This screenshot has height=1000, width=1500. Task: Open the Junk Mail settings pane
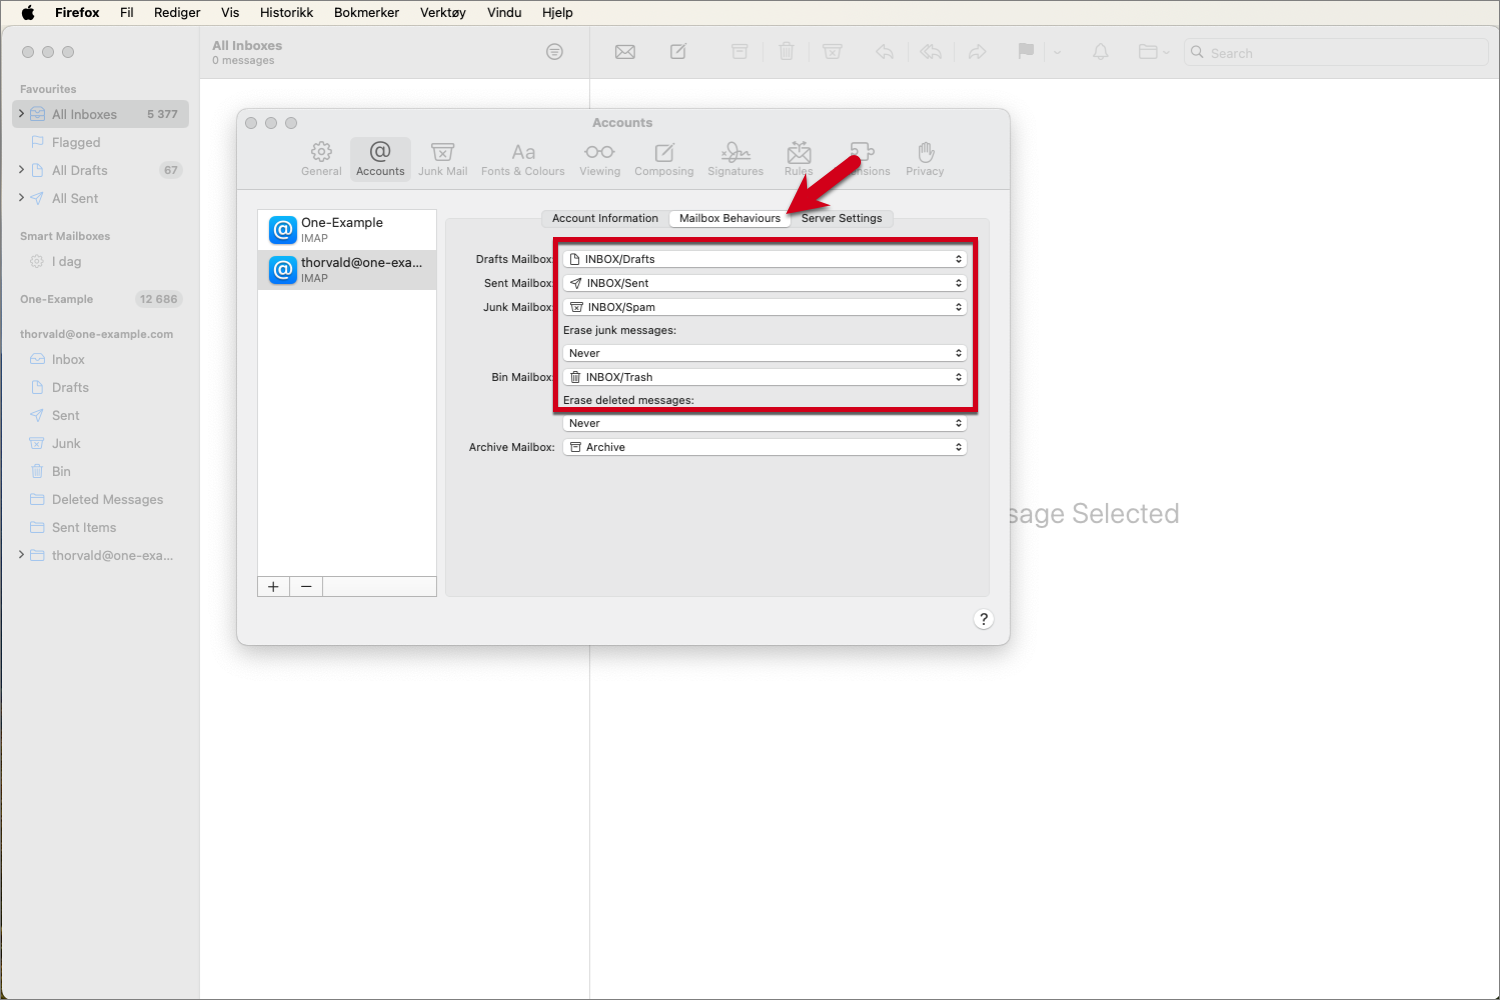[442, 158]
